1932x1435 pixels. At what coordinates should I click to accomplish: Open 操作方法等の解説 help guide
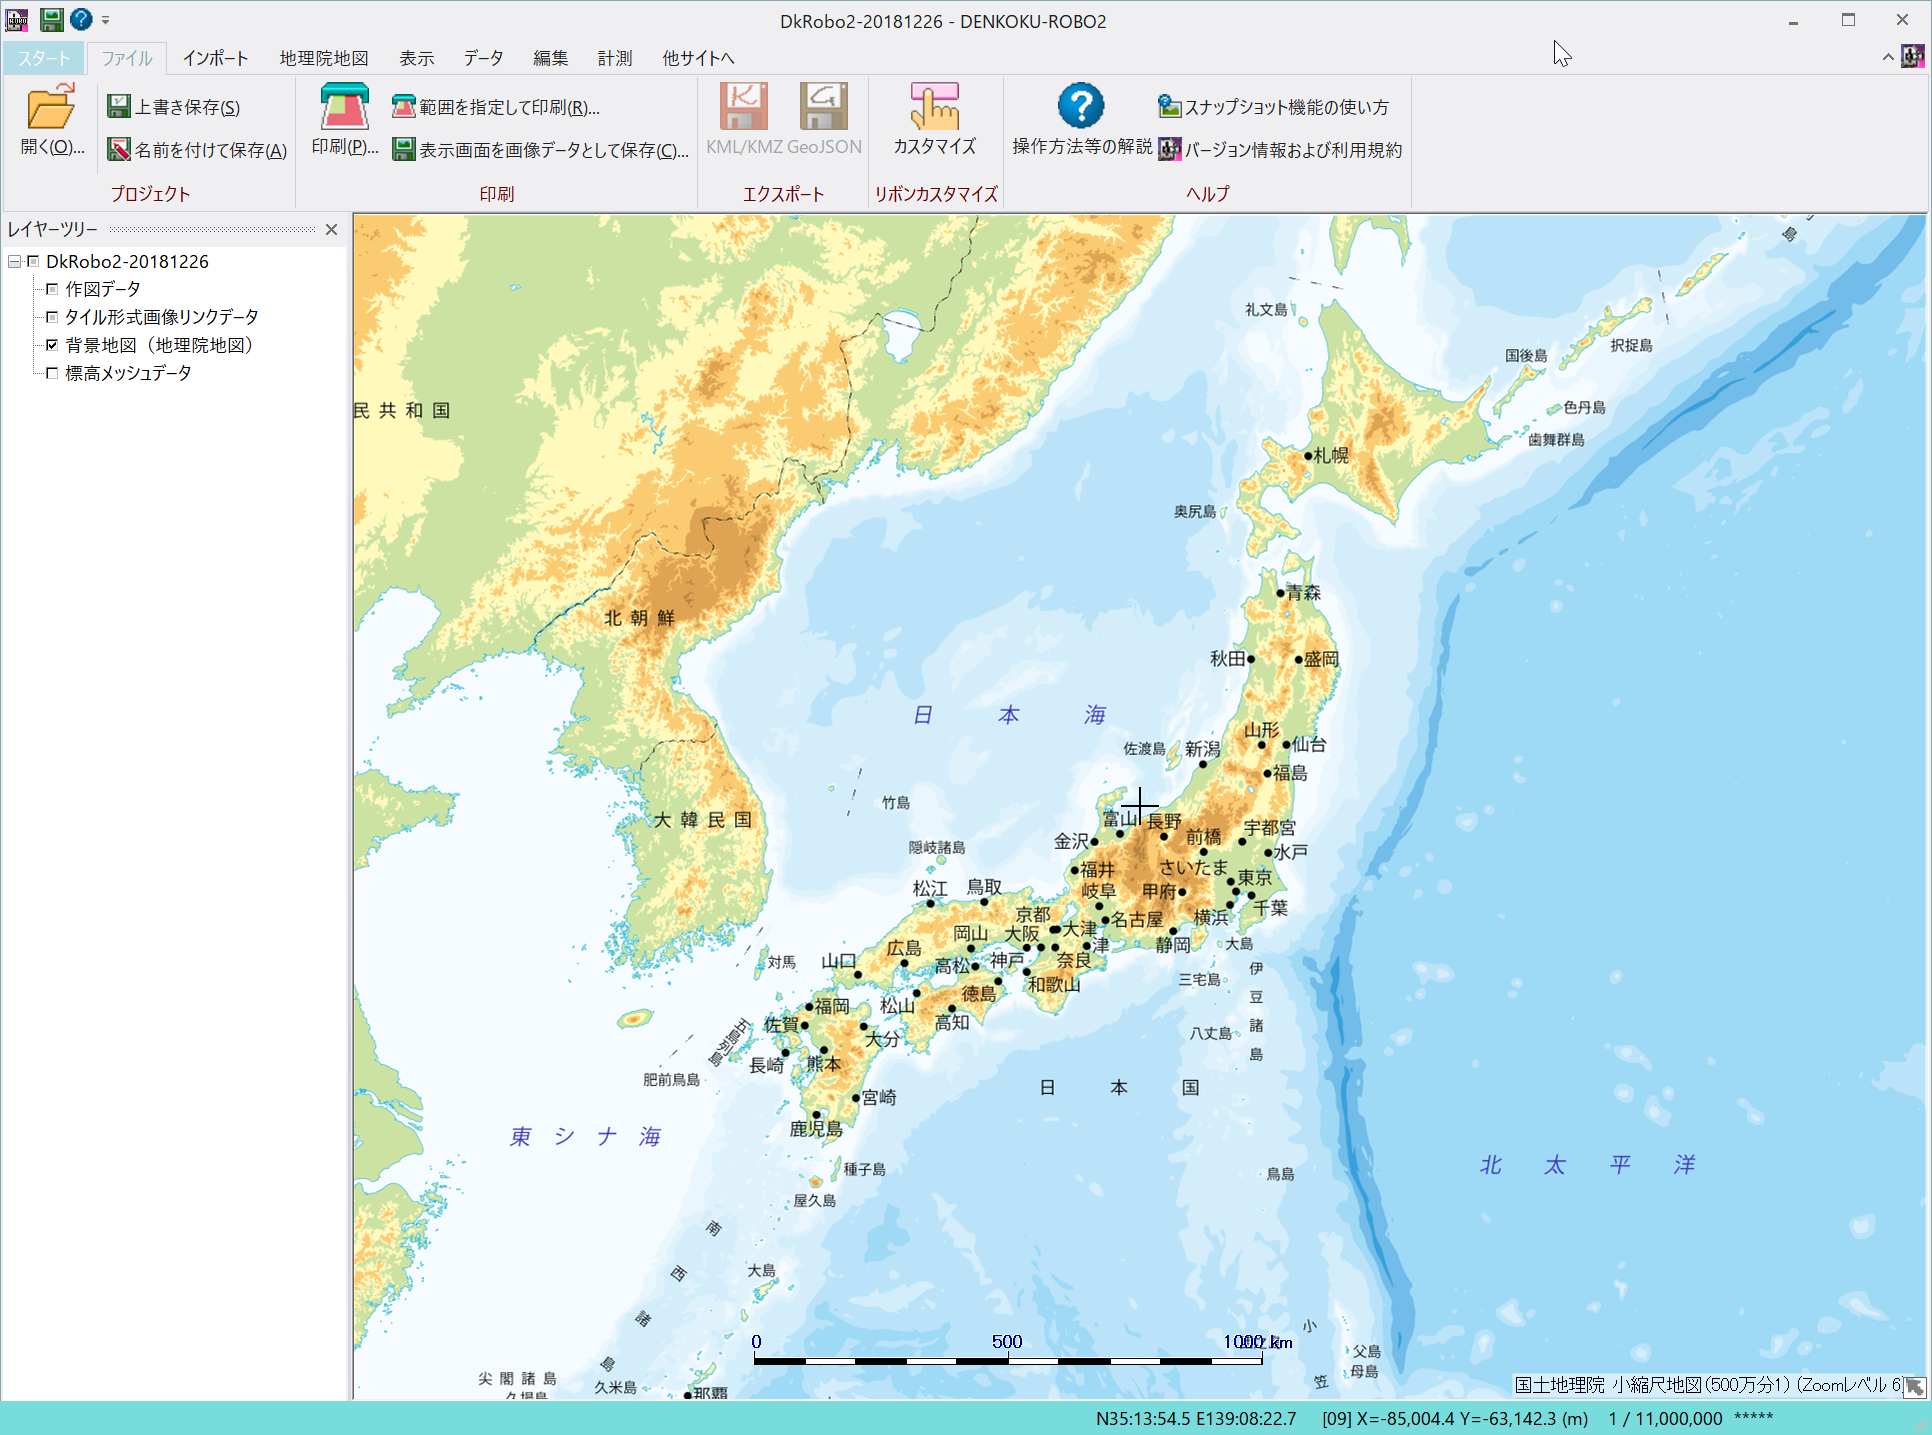pos(1081,119)
